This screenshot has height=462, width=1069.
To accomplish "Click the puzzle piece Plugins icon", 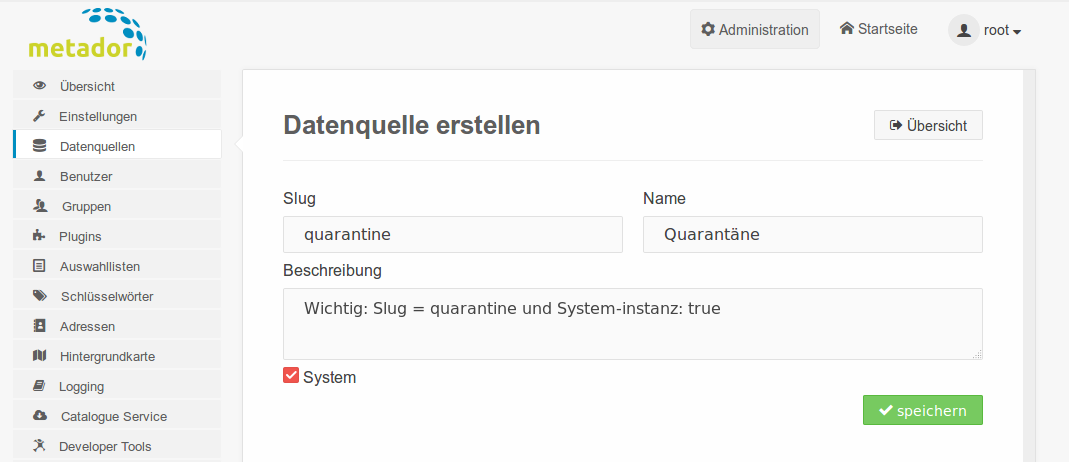I will (40, 236).
